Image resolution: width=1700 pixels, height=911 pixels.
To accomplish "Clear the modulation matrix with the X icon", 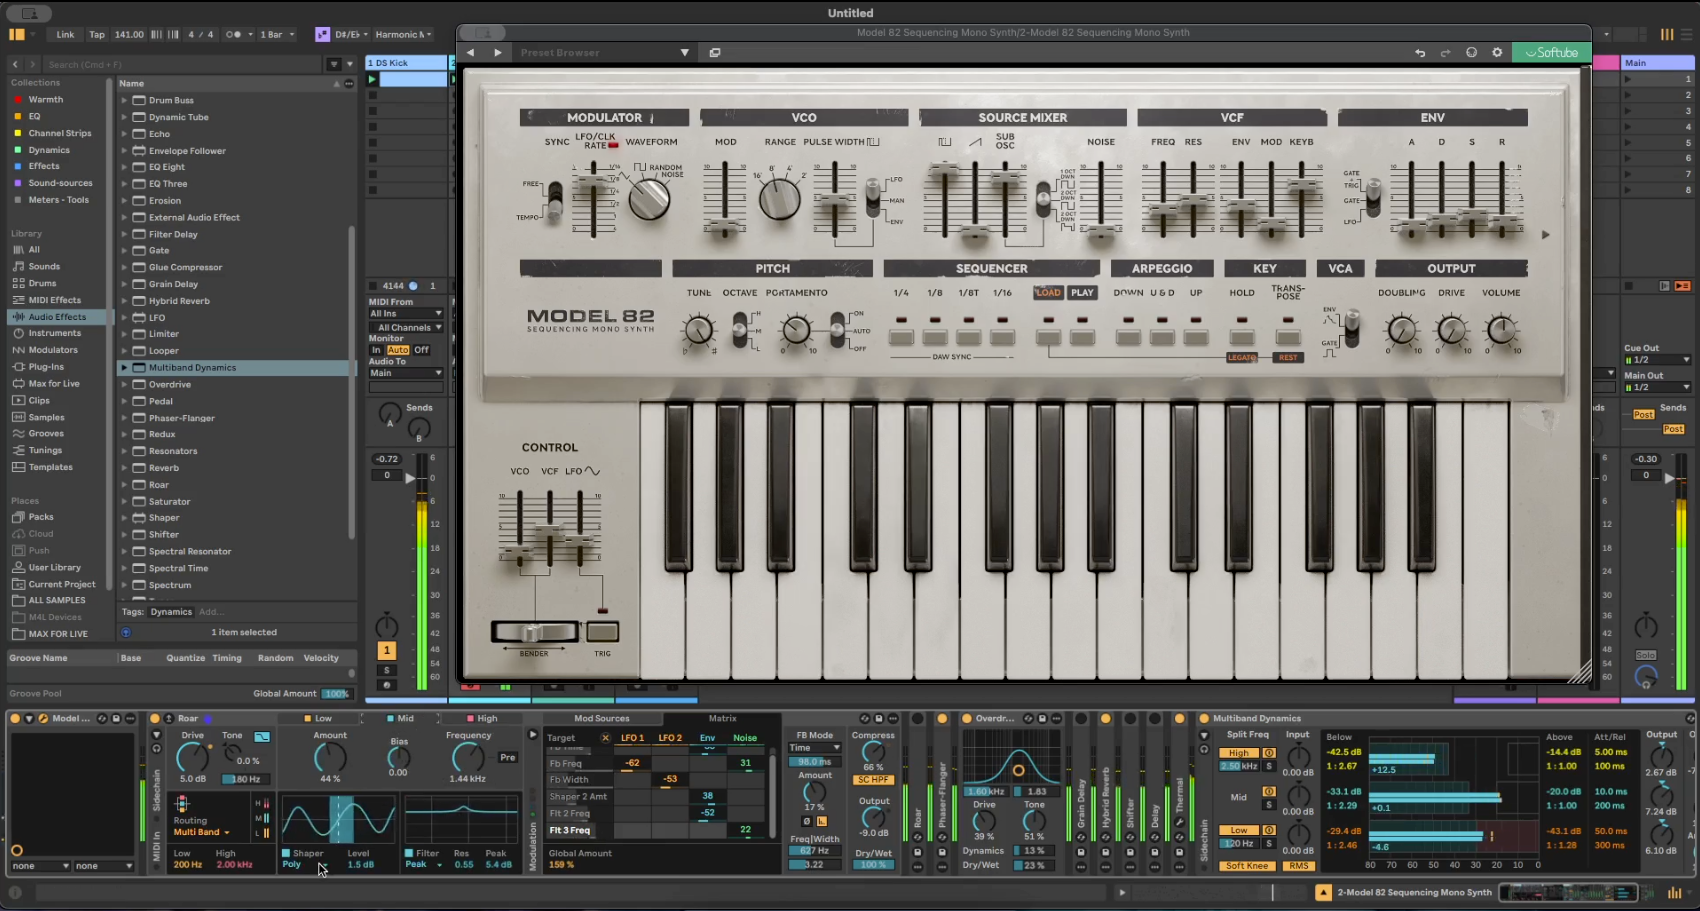I will point(605,738).
